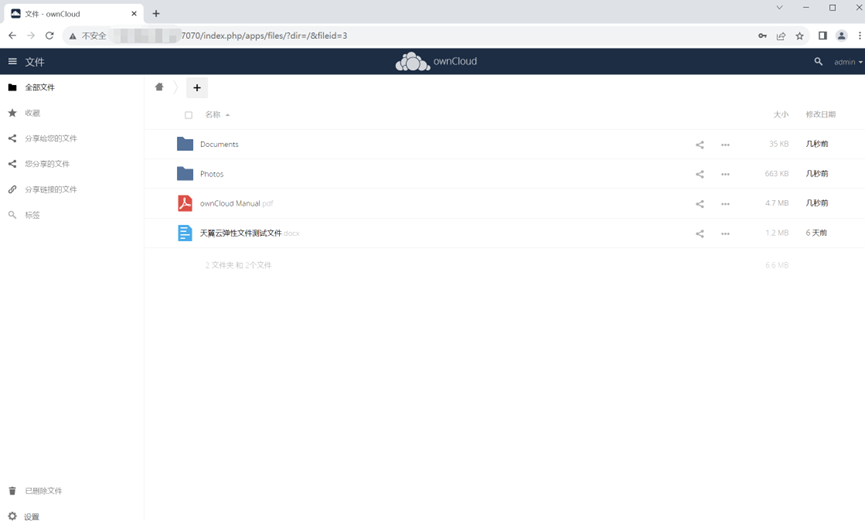
Task: Sort files by 修改日期 column
Action: [x=820, y=114]
